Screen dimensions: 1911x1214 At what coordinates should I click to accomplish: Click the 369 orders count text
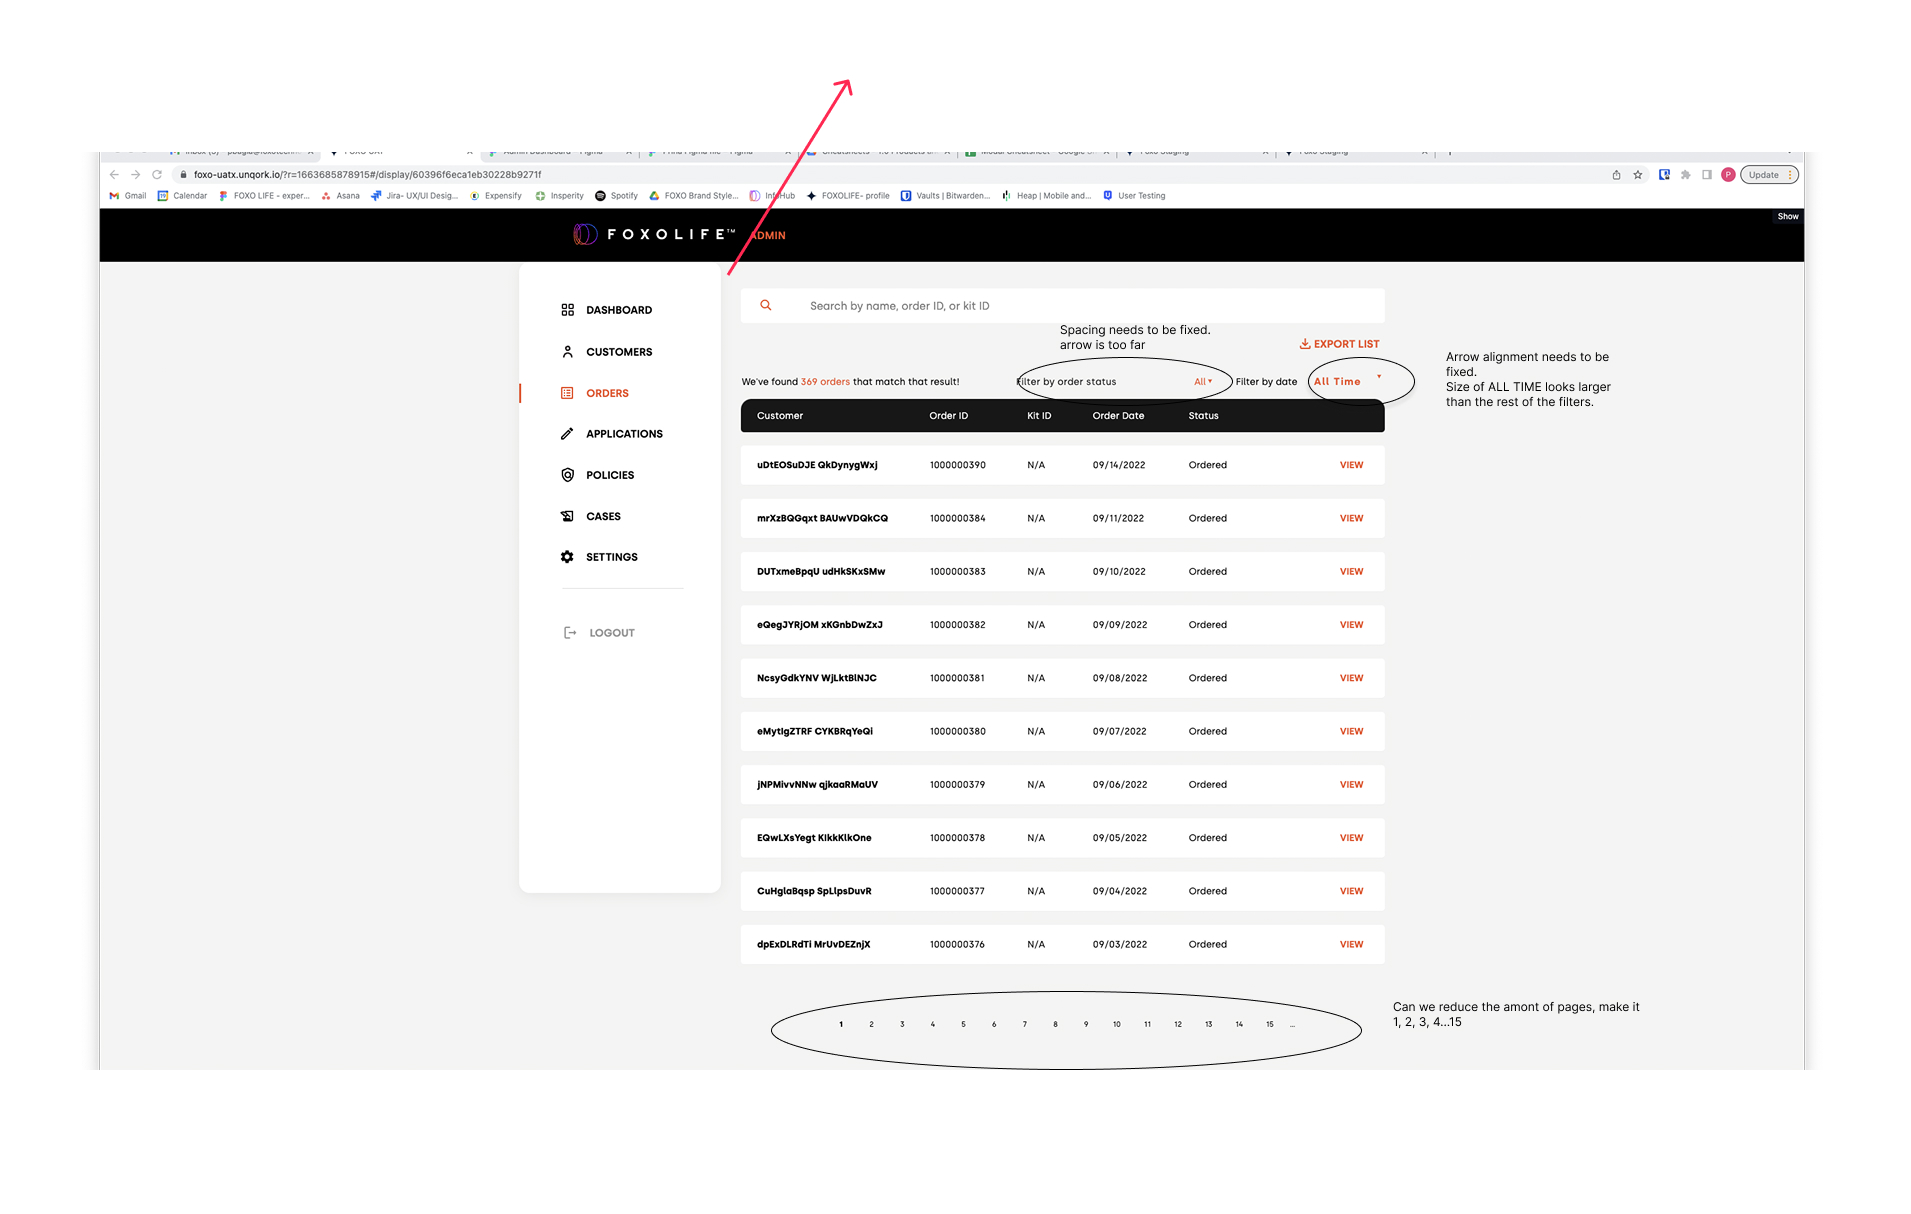[825, 382]
